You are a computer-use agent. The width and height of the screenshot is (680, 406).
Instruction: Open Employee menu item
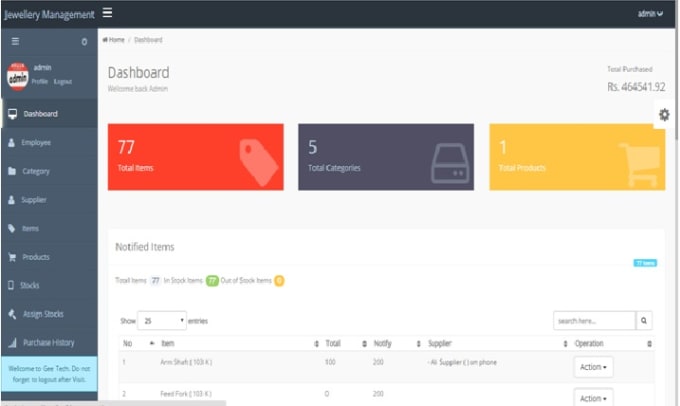49,142
